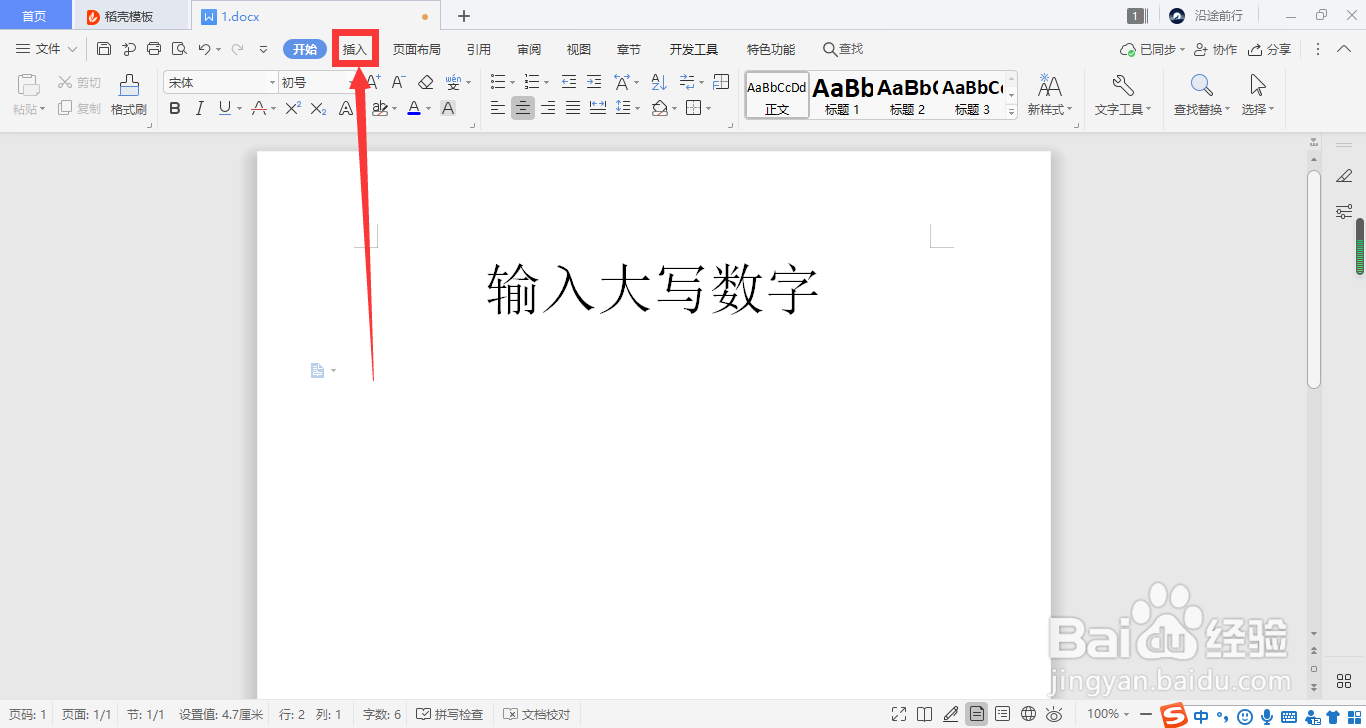
Task: Apply italic formatting
Action: pos(199,108)
